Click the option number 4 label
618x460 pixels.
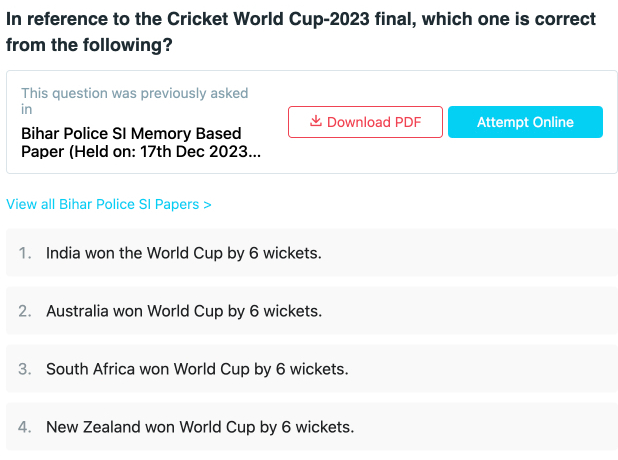click(25, 427)
